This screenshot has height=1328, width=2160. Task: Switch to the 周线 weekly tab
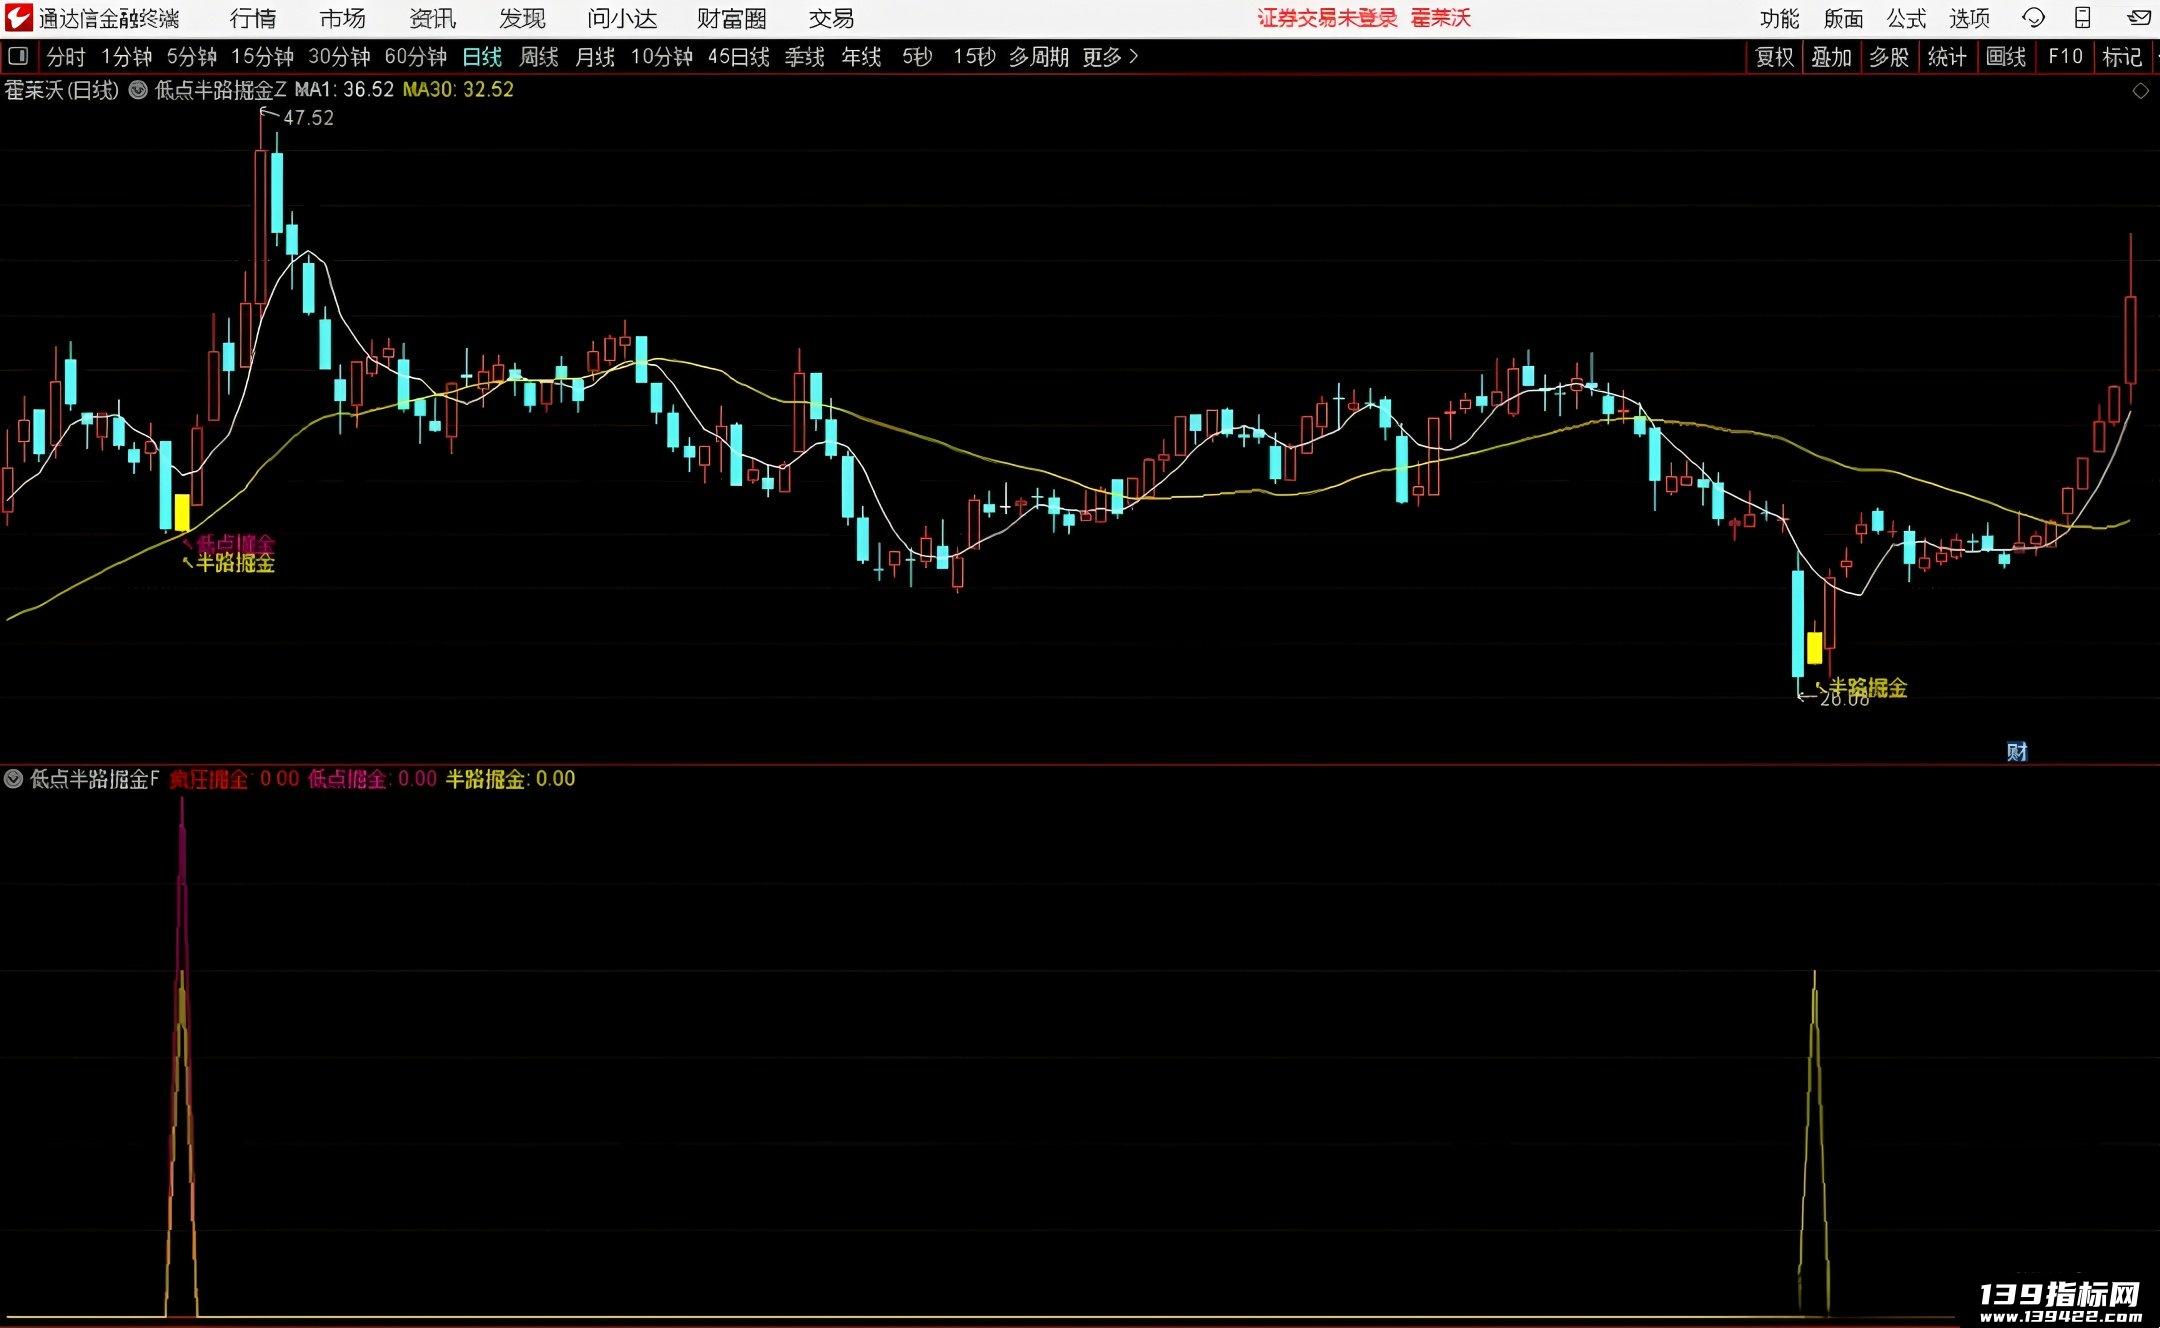click(x=538, y=57)
